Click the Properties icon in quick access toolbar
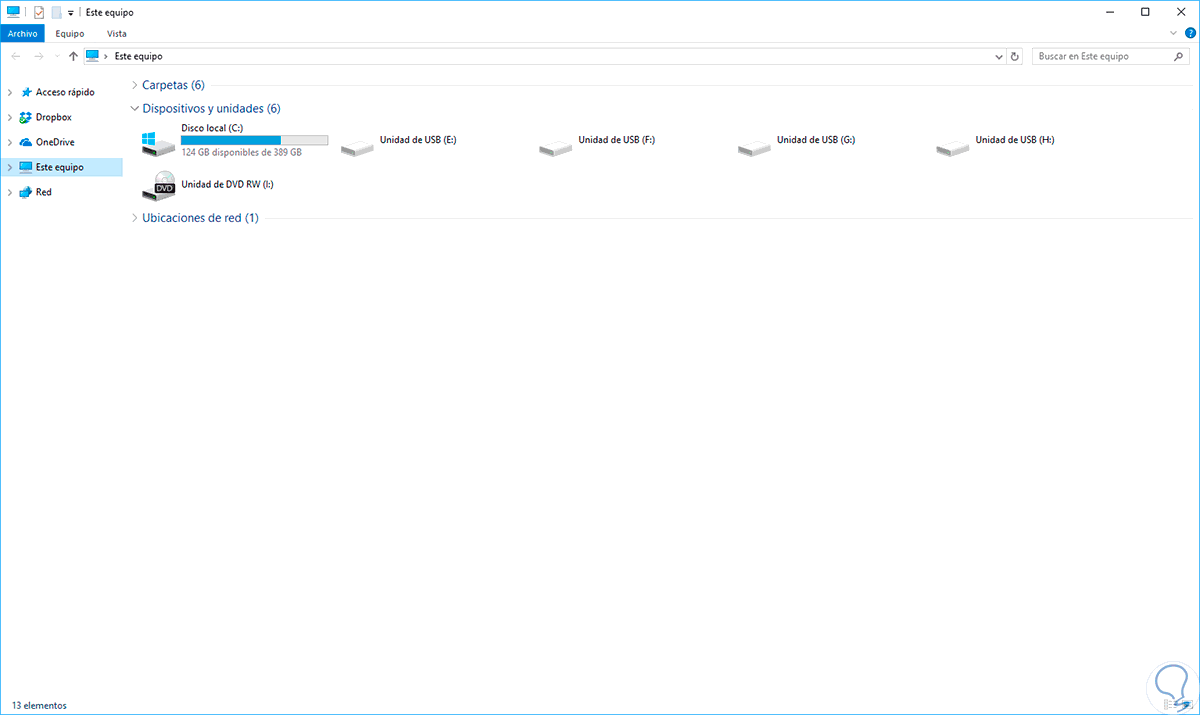The width and height of the screenshot is (1200, 715). [38, 12]
